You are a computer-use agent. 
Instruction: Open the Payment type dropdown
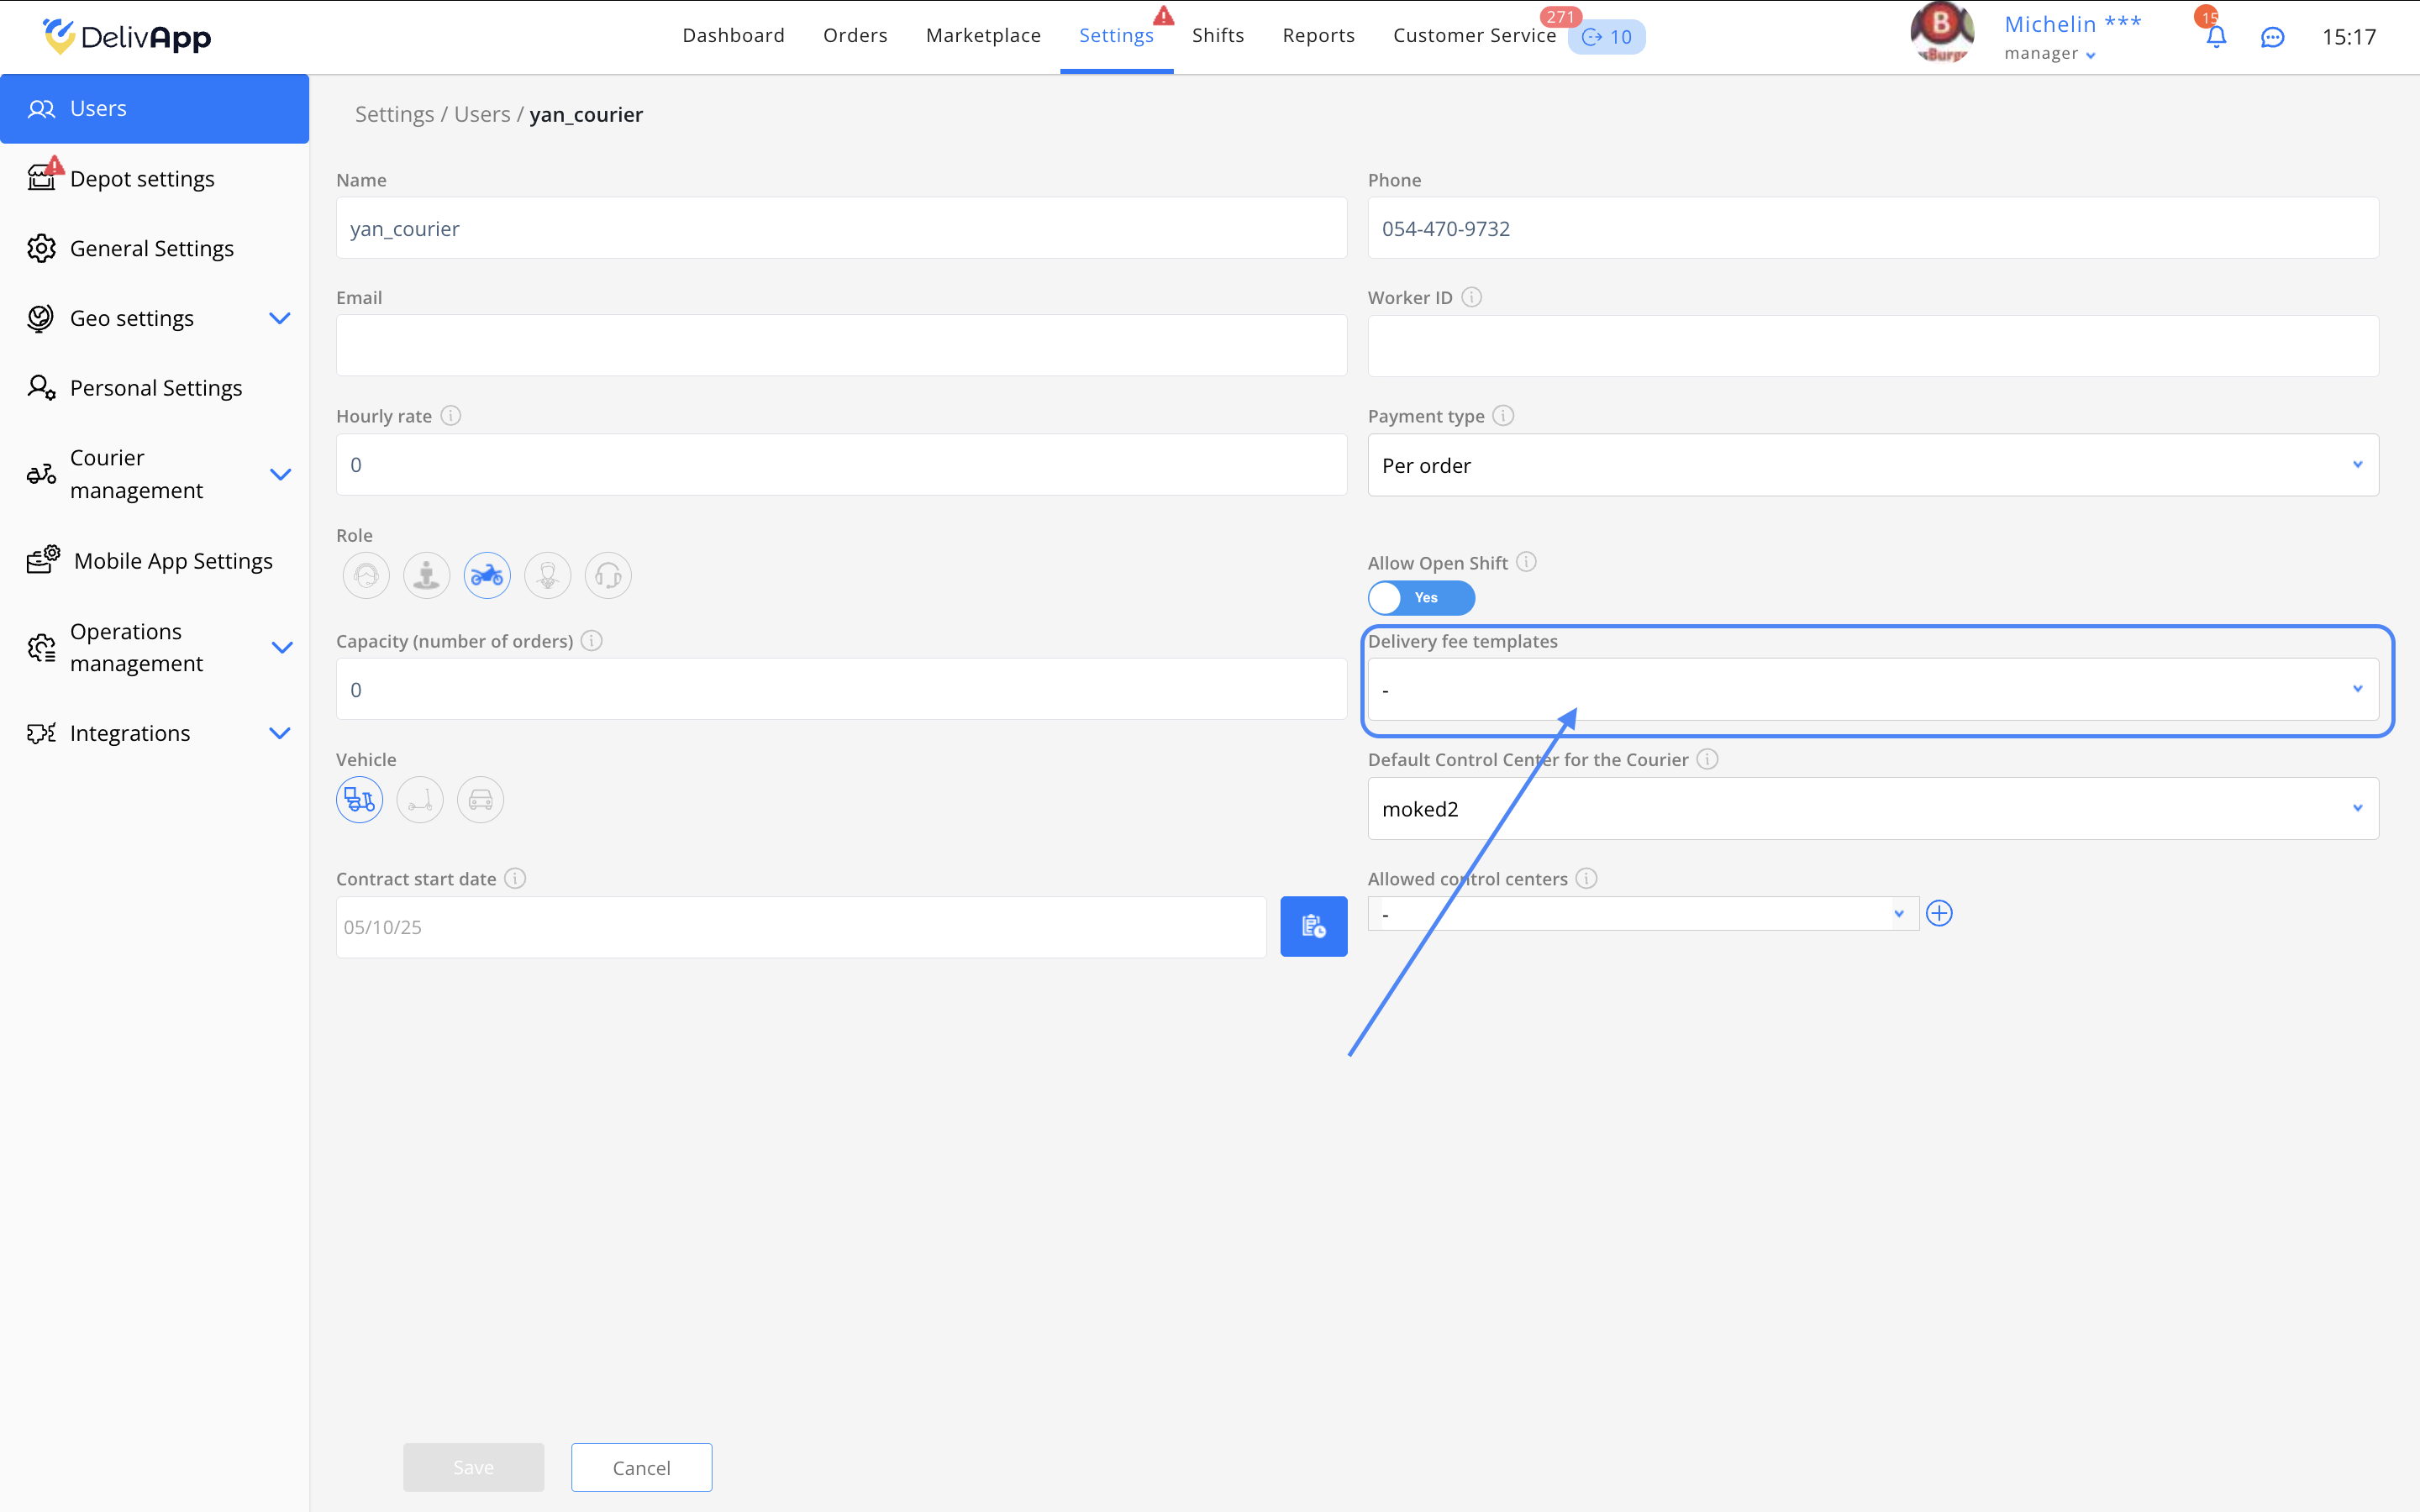[x=1872, y=465]
